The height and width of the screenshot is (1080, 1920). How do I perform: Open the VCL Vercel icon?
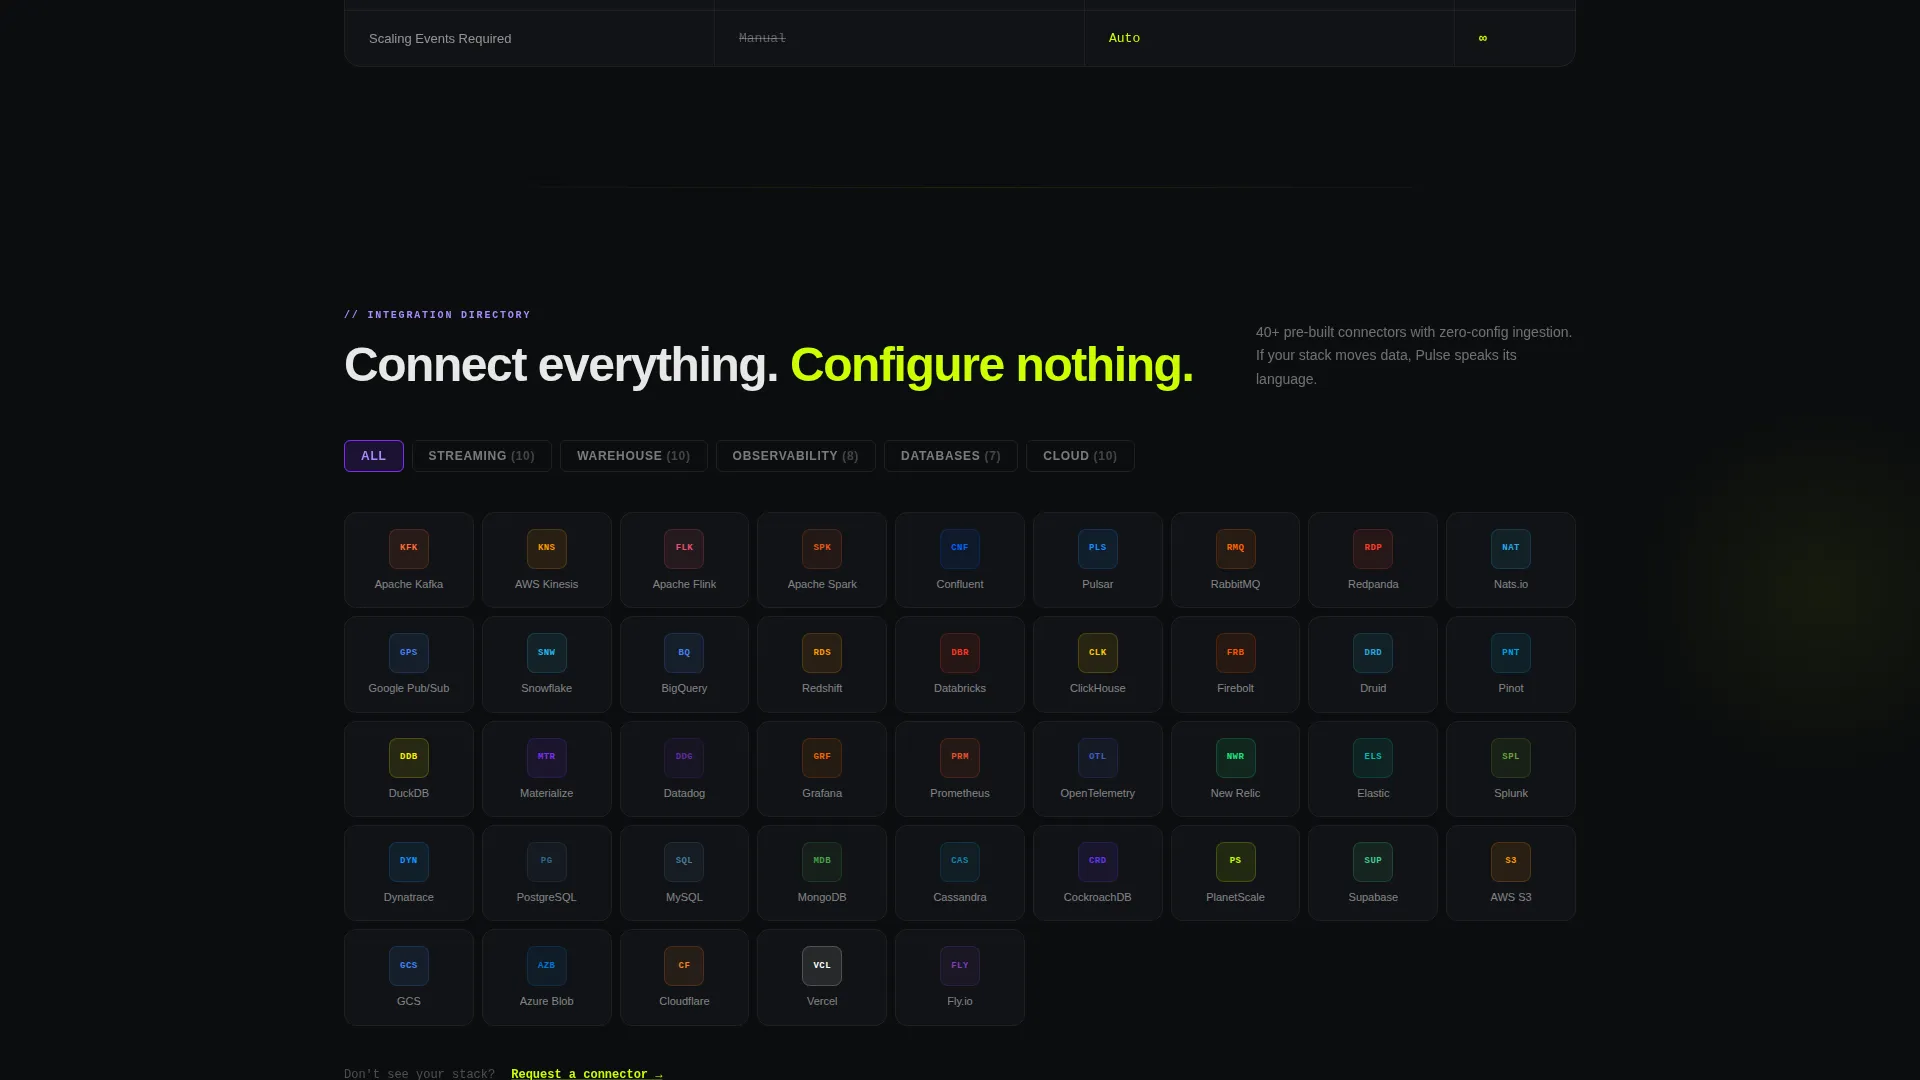point(822,966)
